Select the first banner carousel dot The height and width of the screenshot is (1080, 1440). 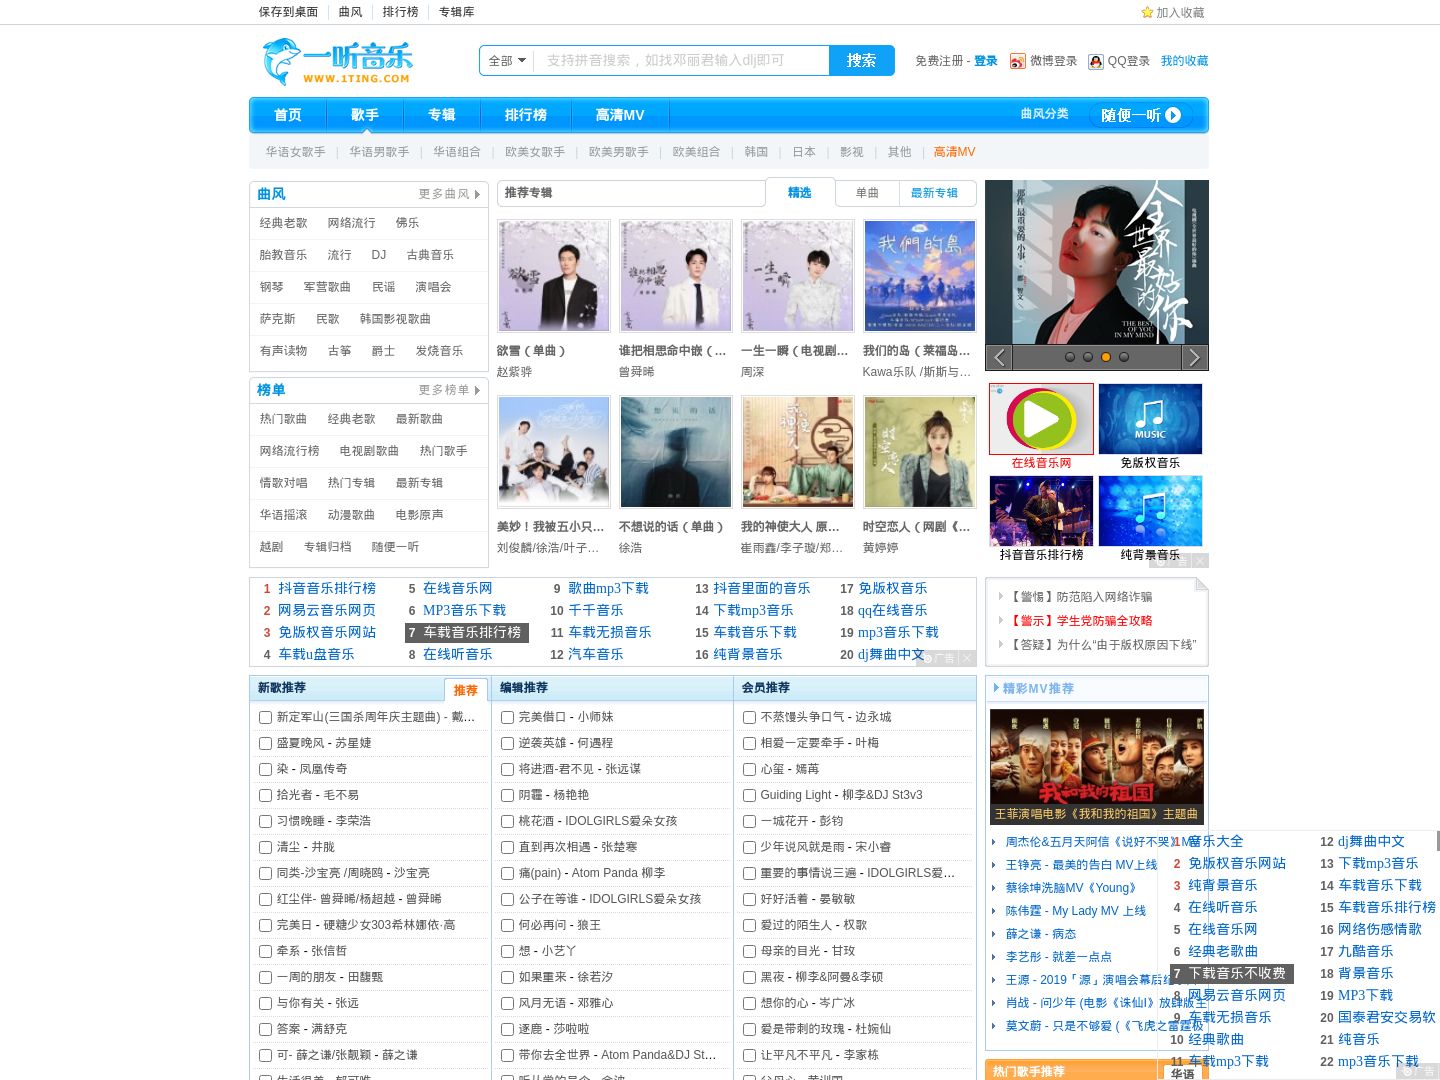[1070, 357]
